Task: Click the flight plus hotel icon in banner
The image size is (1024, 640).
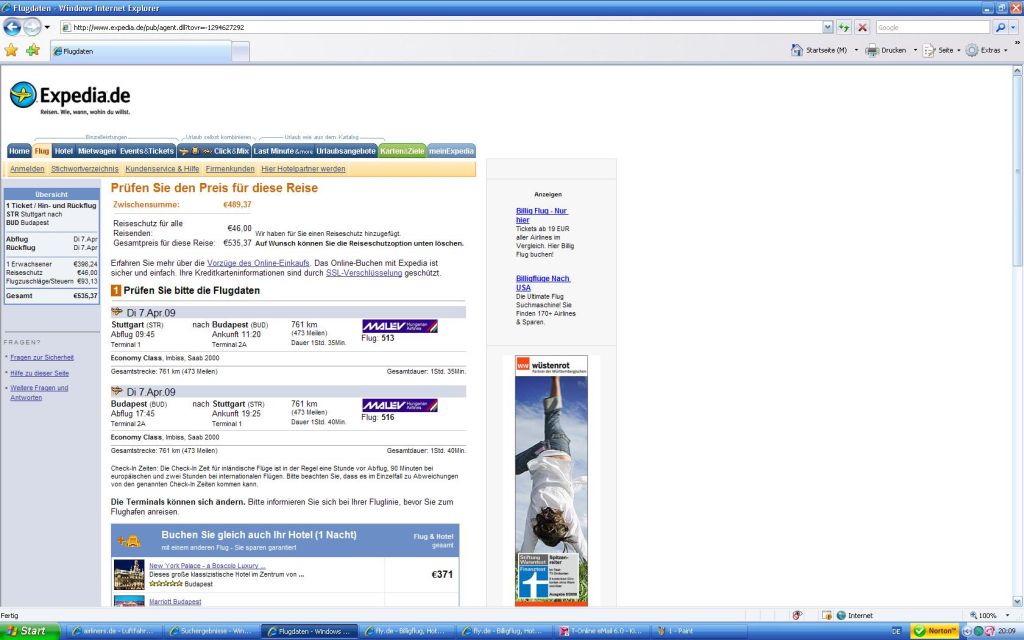Action: [x=129, y=541]
